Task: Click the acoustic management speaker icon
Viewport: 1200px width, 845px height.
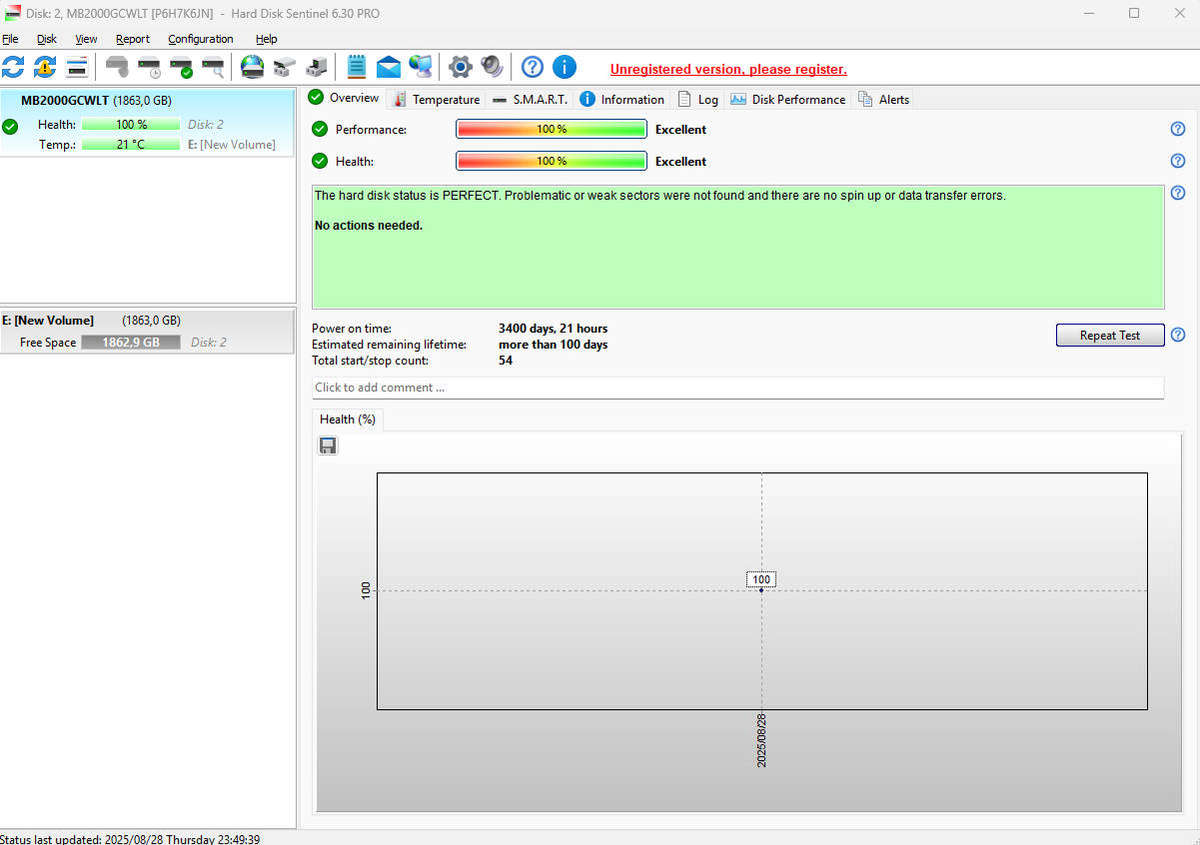Action: 492,67
